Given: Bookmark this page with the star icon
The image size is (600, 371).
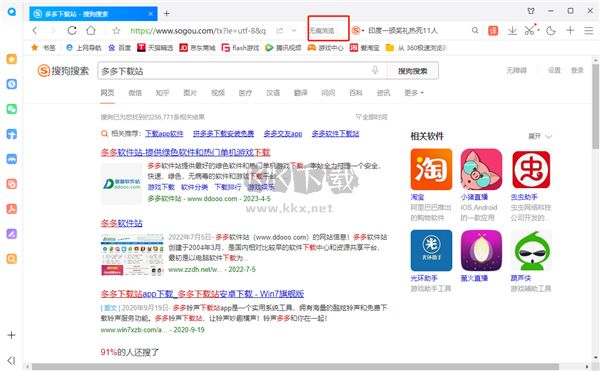Looking at the screenshot, I should click(x=116, y=31).
